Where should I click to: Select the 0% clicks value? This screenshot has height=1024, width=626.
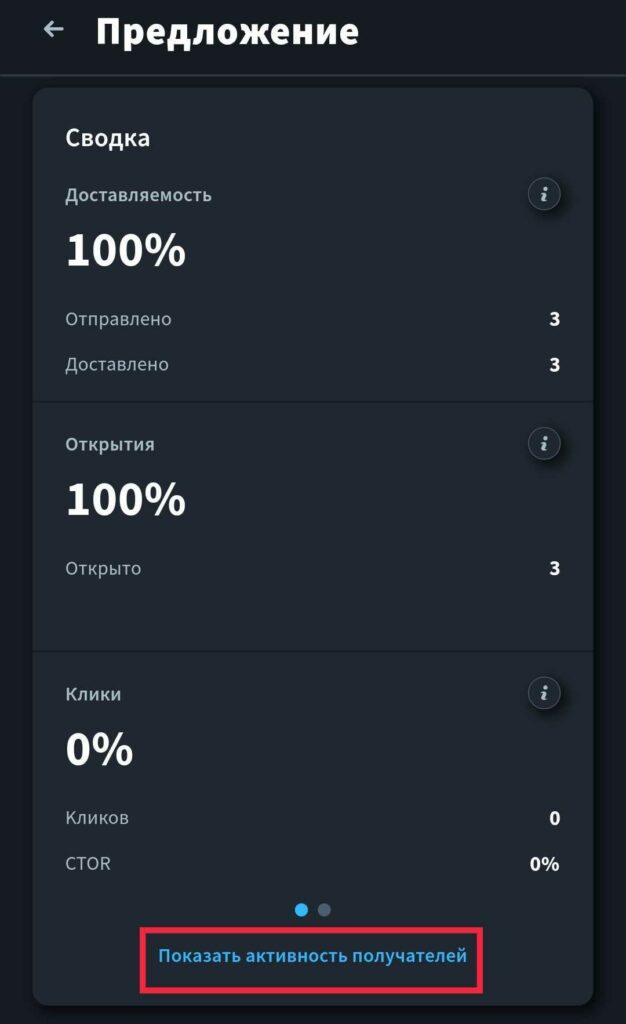tap(99, 749)
